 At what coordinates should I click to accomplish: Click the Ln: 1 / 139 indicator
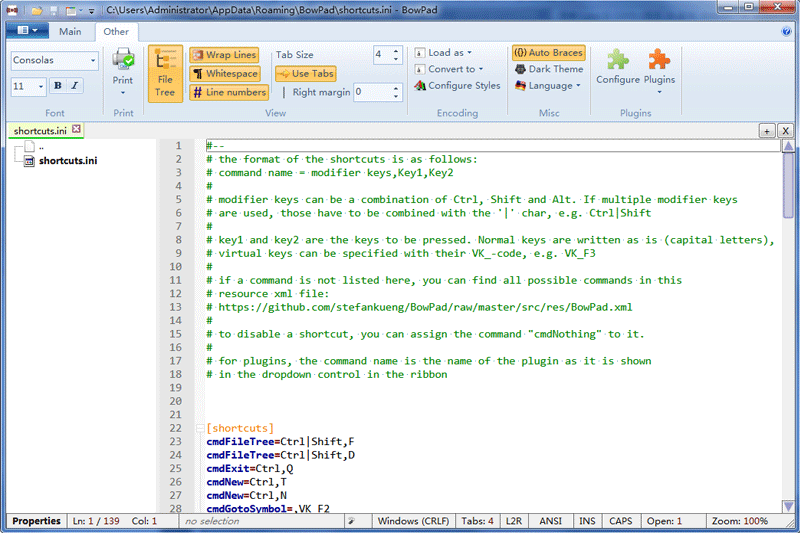[x=96, y=521]
